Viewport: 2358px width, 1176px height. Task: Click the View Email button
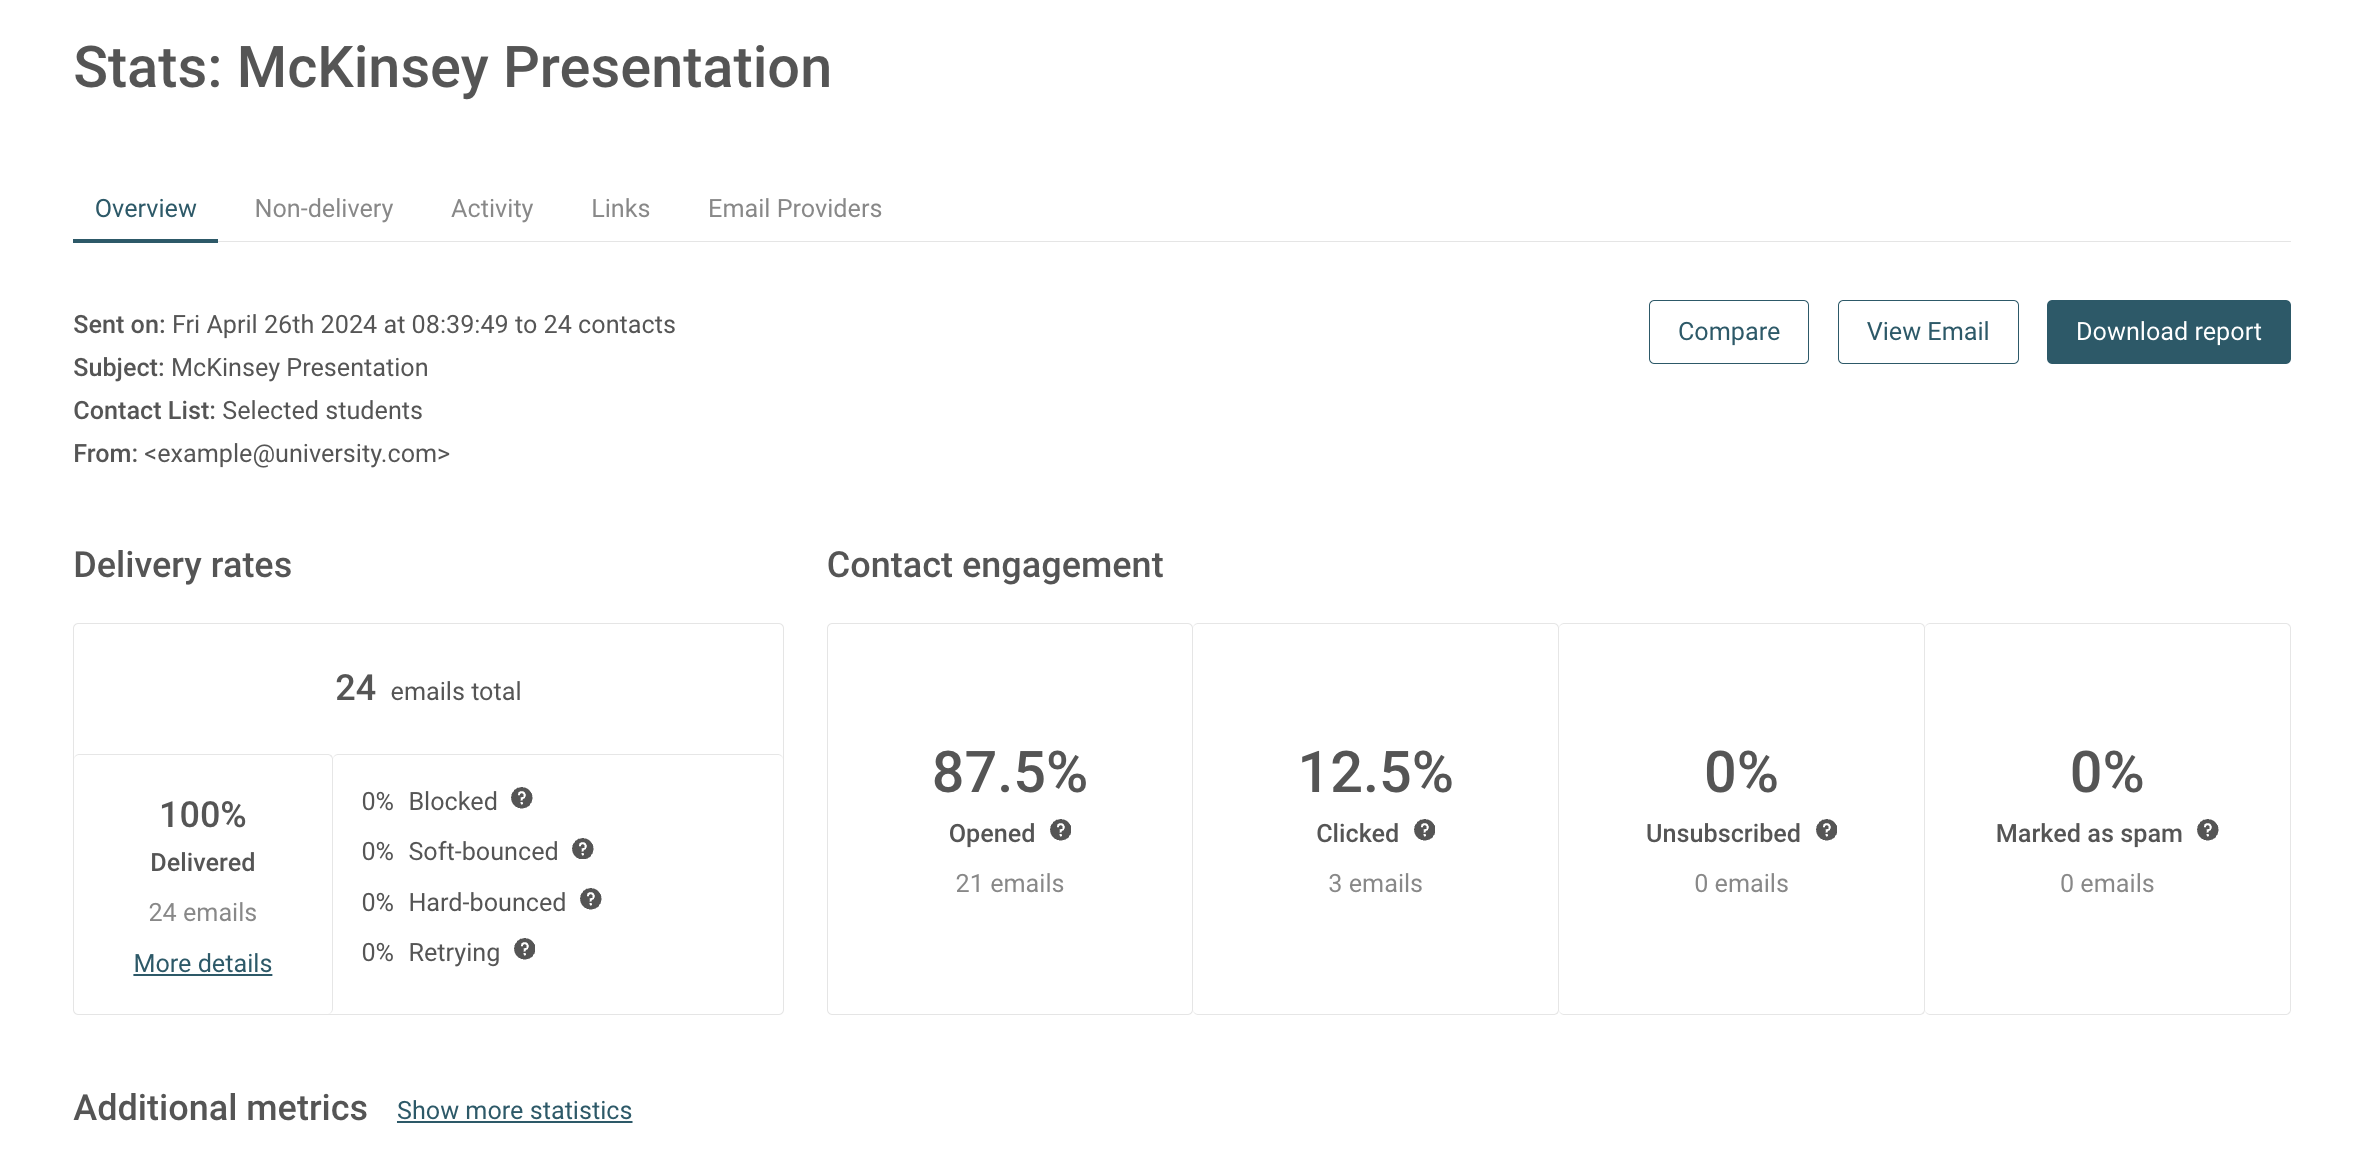[x=1927, y=332]
